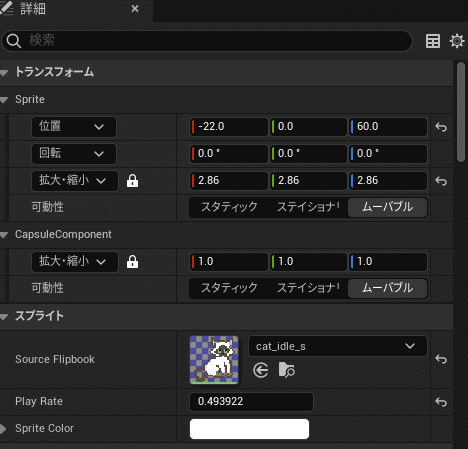Toggle CapsuleComponent scale ratio lock
Screen dimensions: 468x449
pyautogui.click(x=132, y=262)
